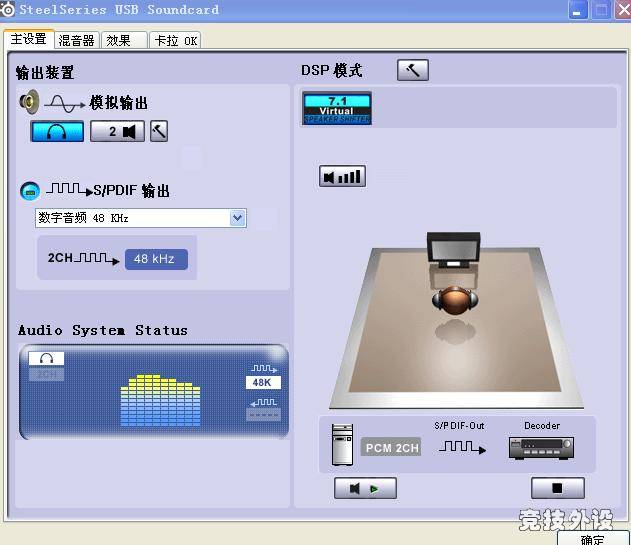This screenshot has height=545, width=631.
Task: Select headphone analog output button
Action: (x=57, y=131)
